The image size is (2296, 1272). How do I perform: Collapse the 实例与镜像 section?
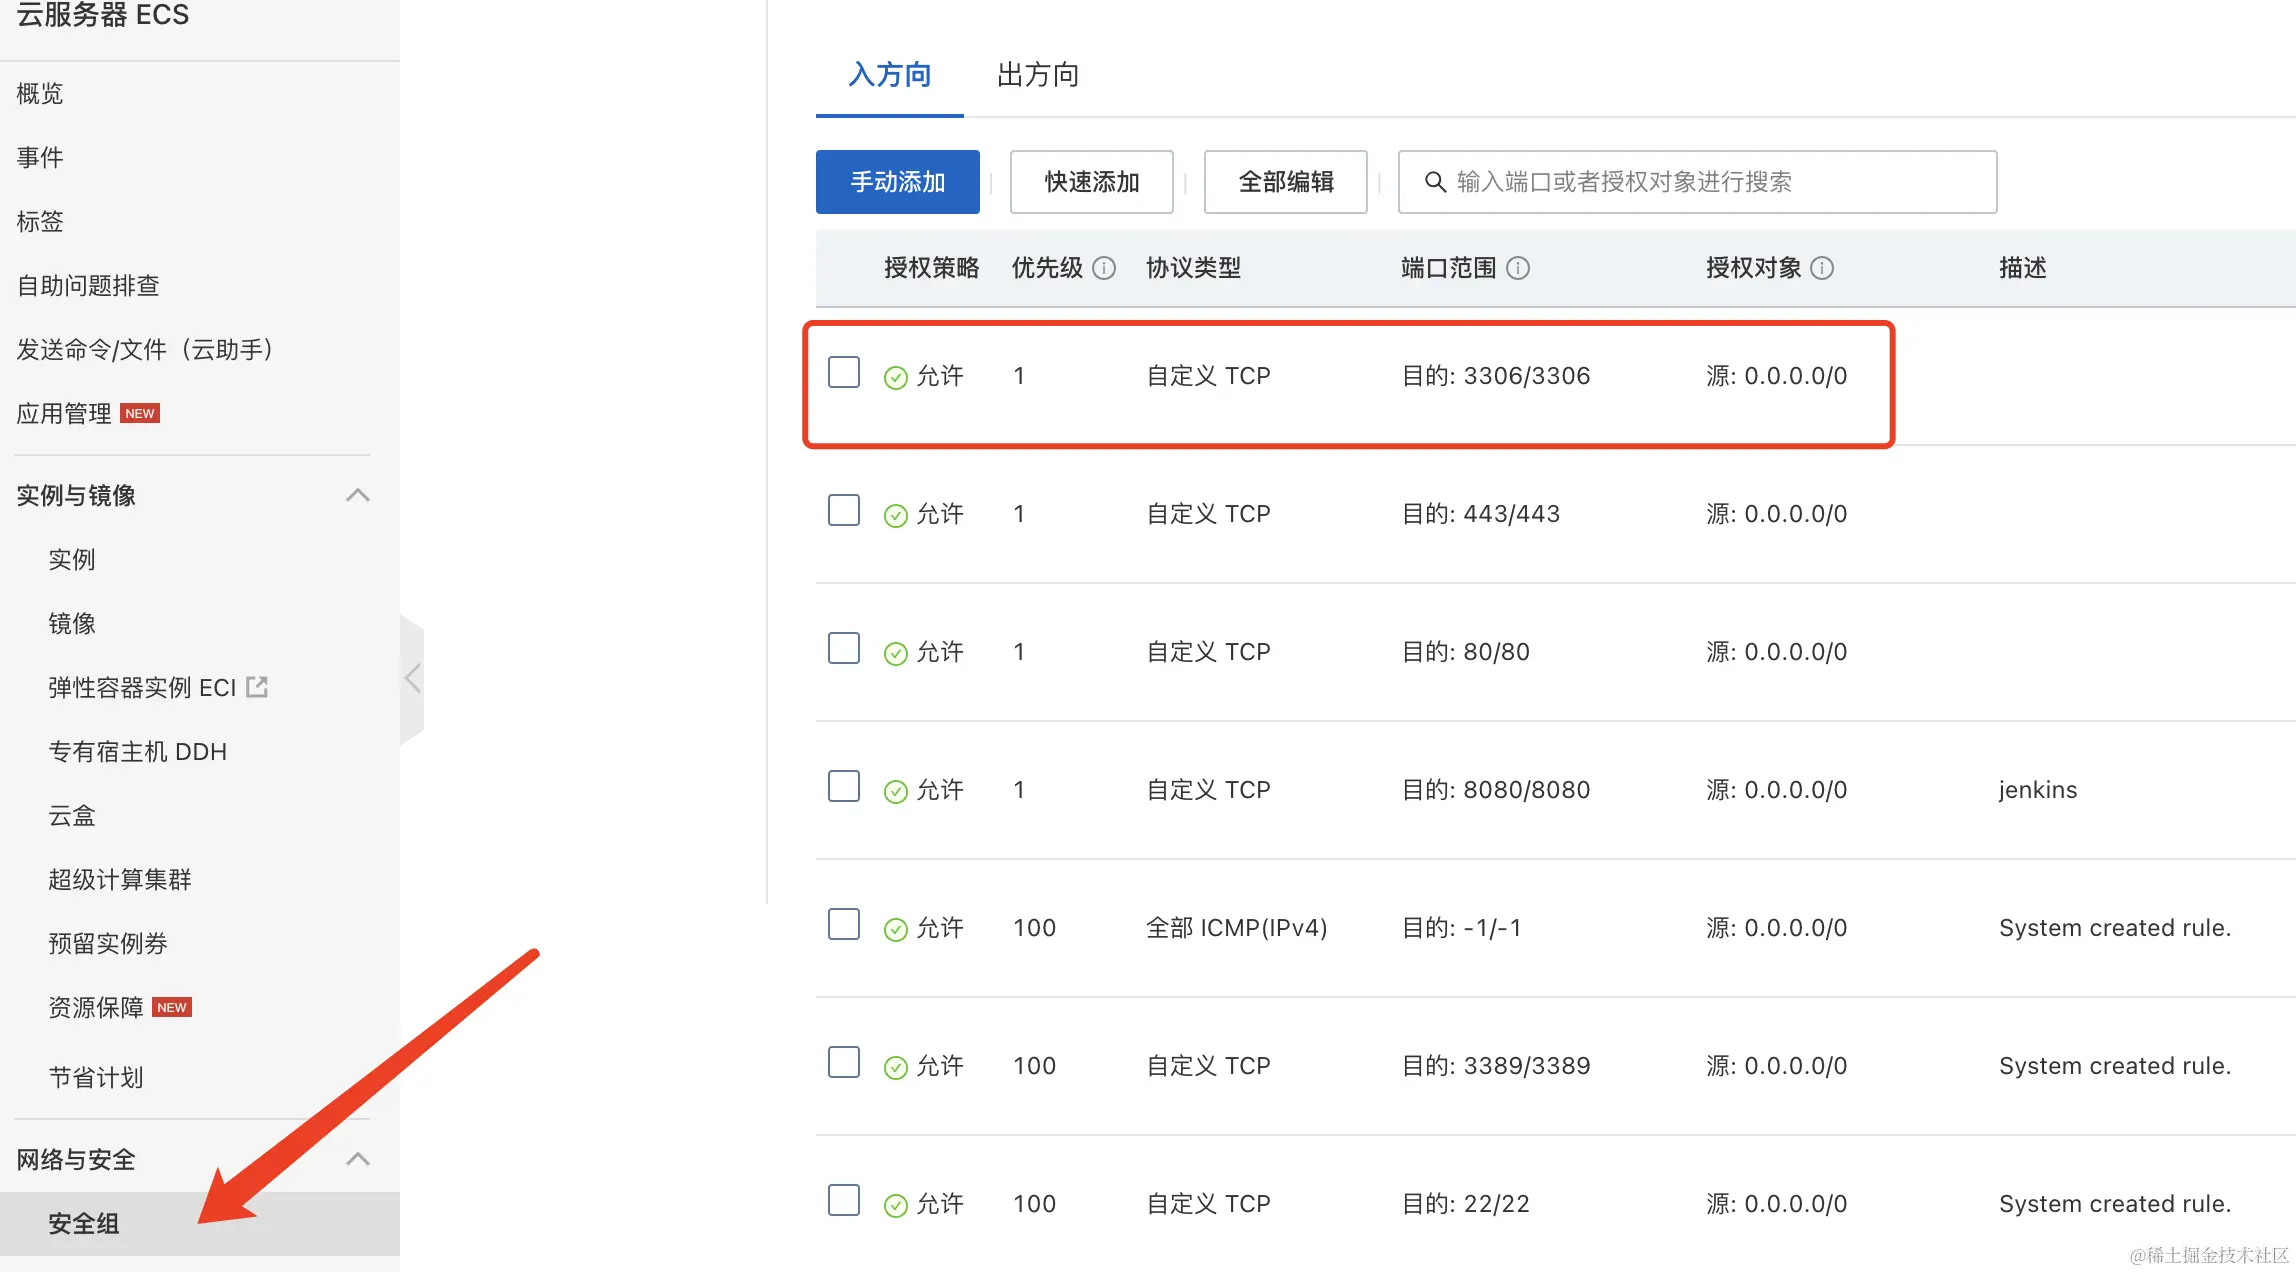[358, 496]
